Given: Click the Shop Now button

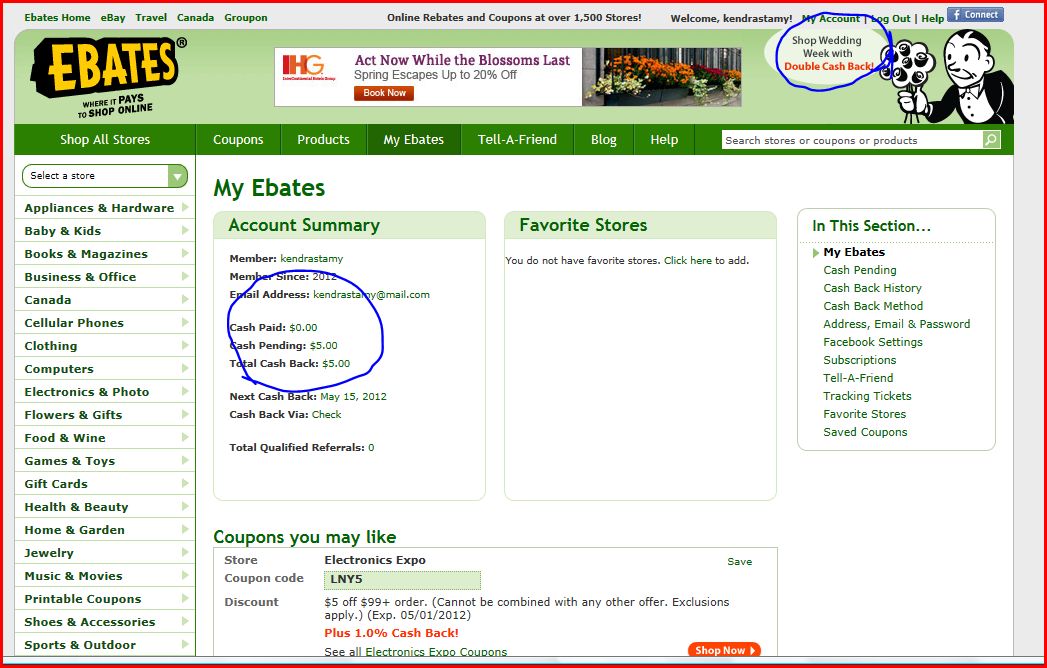Looking at the screenshot, I should (x=724, y=650).
